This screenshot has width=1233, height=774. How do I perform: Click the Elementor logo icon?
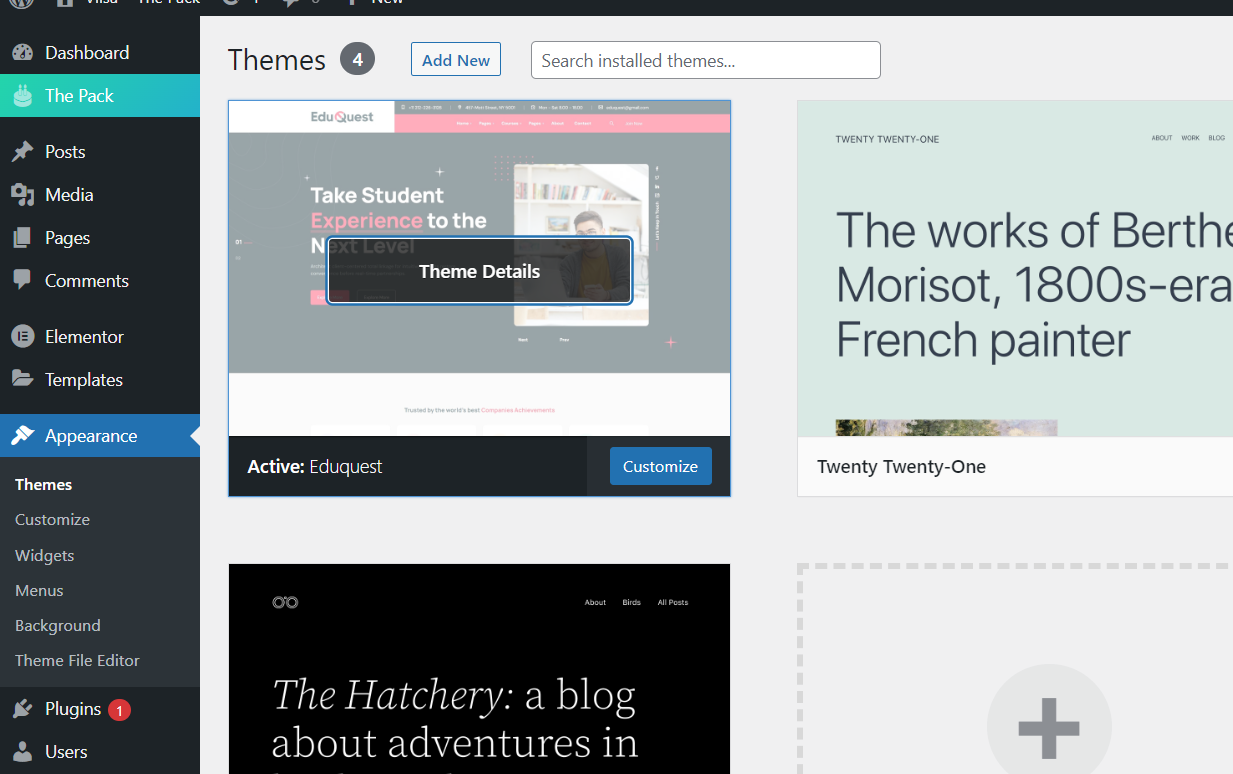point(22,337)
